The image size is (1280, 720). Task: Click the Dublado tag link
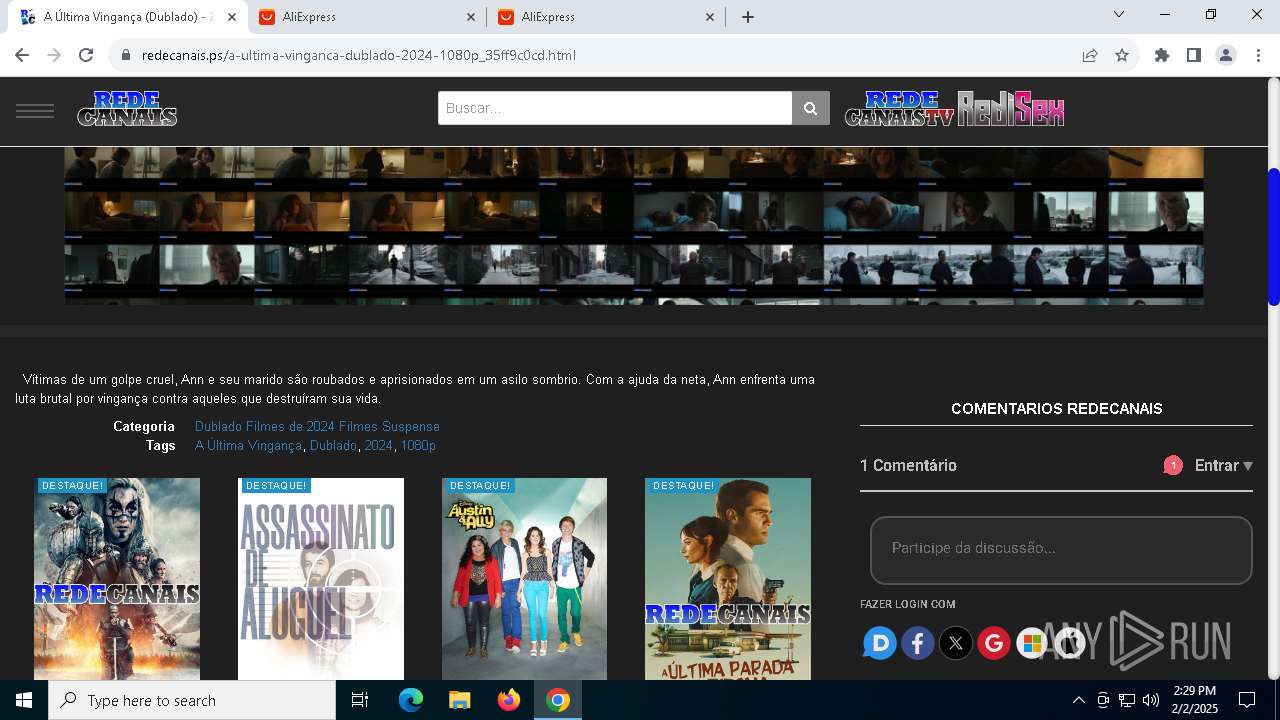pos(333,446)
